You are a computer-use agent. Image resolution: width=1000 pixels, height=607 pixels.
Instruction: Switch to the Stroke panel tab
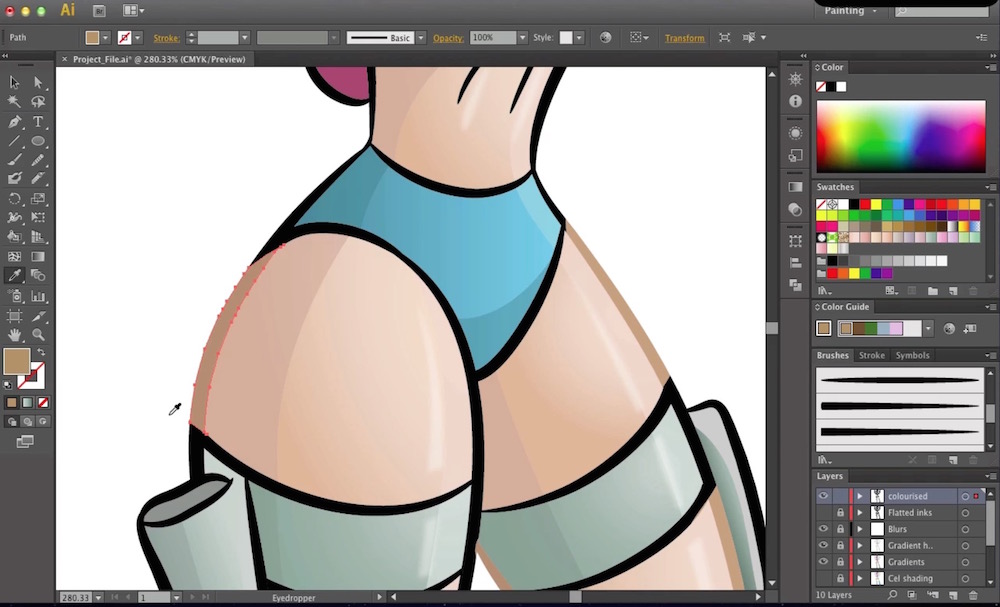point(871,355)
